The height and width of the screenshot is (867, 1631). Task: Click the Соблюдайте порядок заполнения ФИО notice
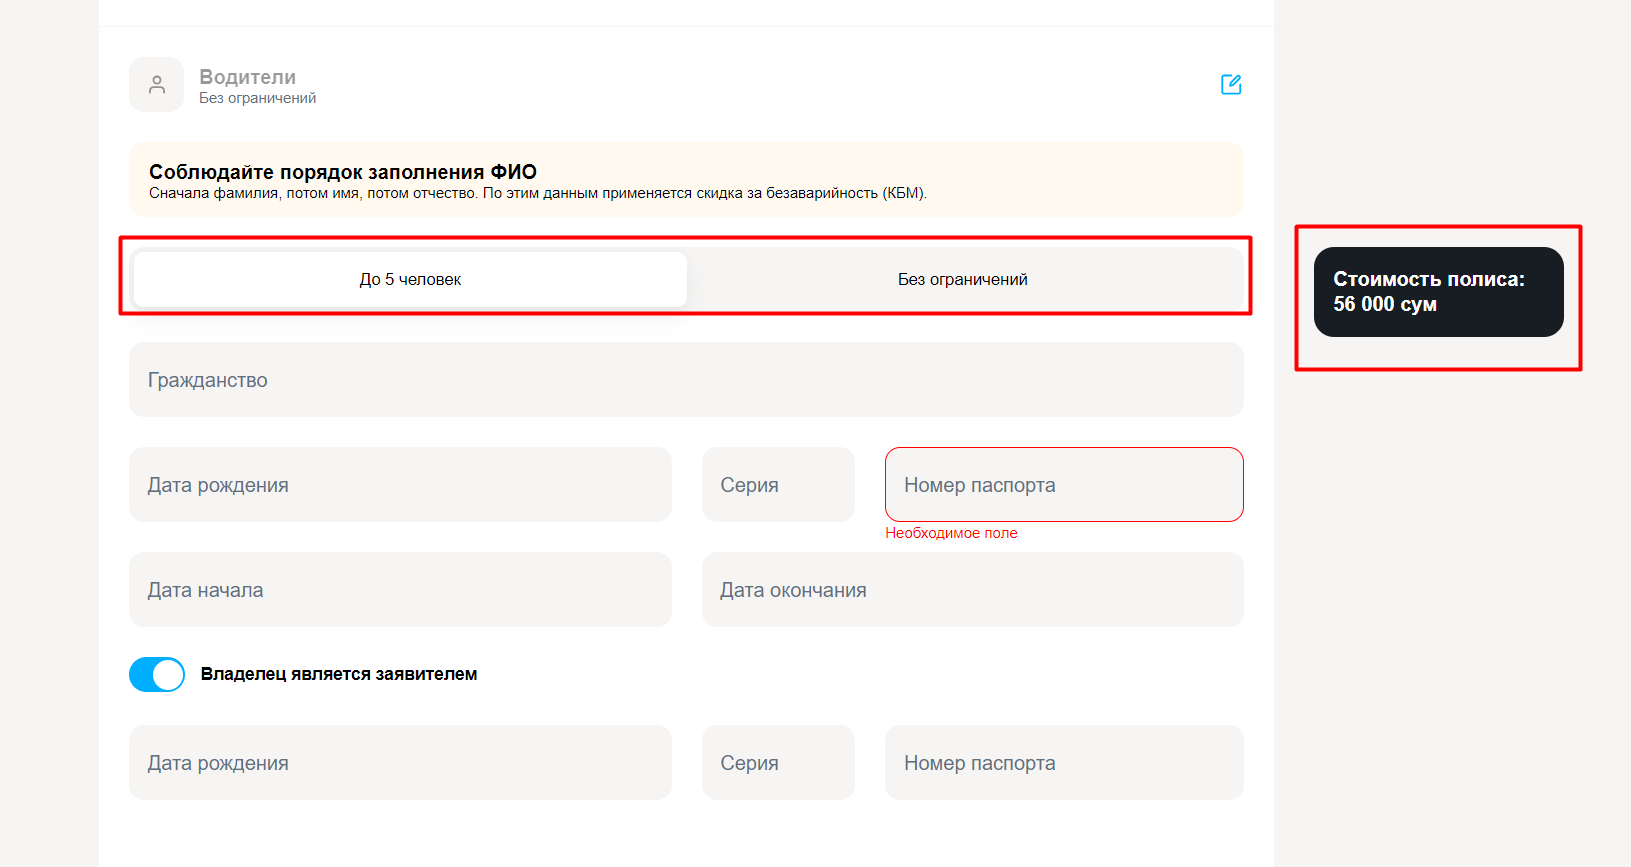(686, 180)
